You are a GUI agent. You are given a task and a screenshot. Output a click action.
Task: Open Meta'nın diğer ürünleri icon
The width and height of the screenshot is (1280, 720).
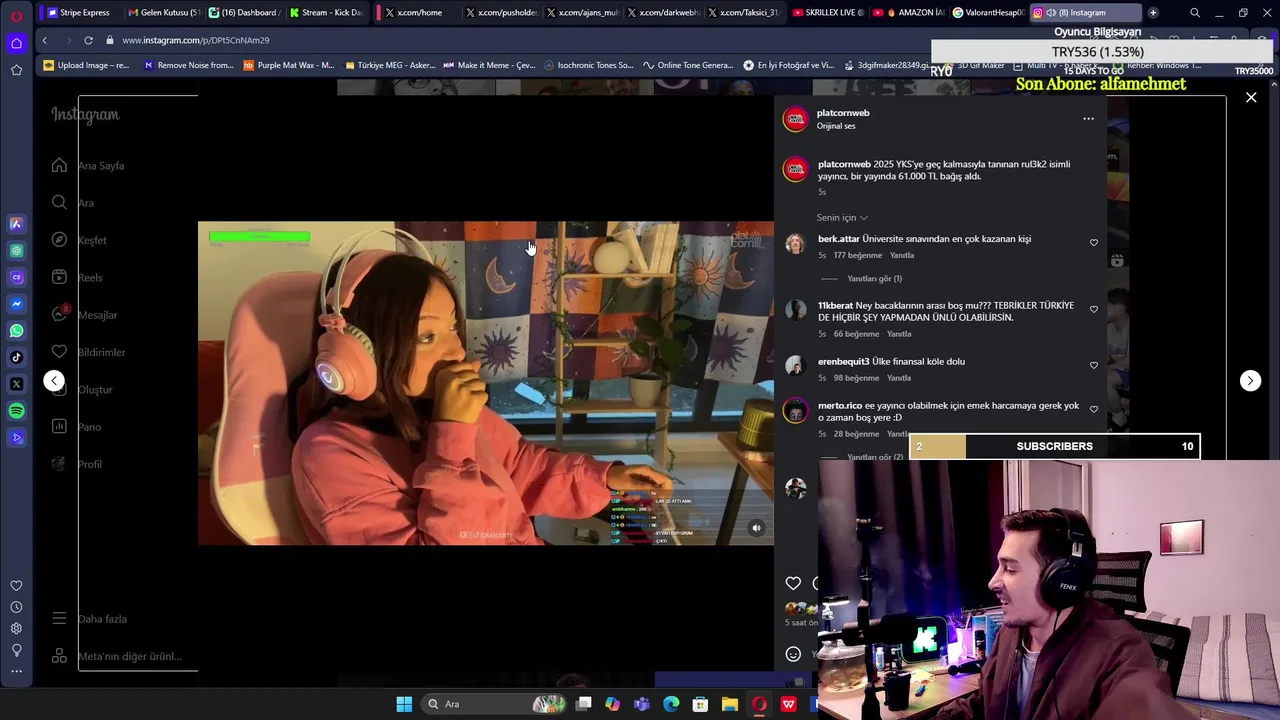pyautogui.click(x=59, y=656)
